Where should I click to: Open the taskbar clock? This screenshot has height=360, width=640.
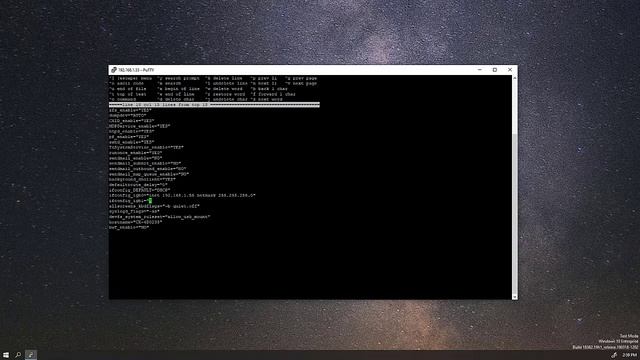pyautogui.click(x=630, y=355)
